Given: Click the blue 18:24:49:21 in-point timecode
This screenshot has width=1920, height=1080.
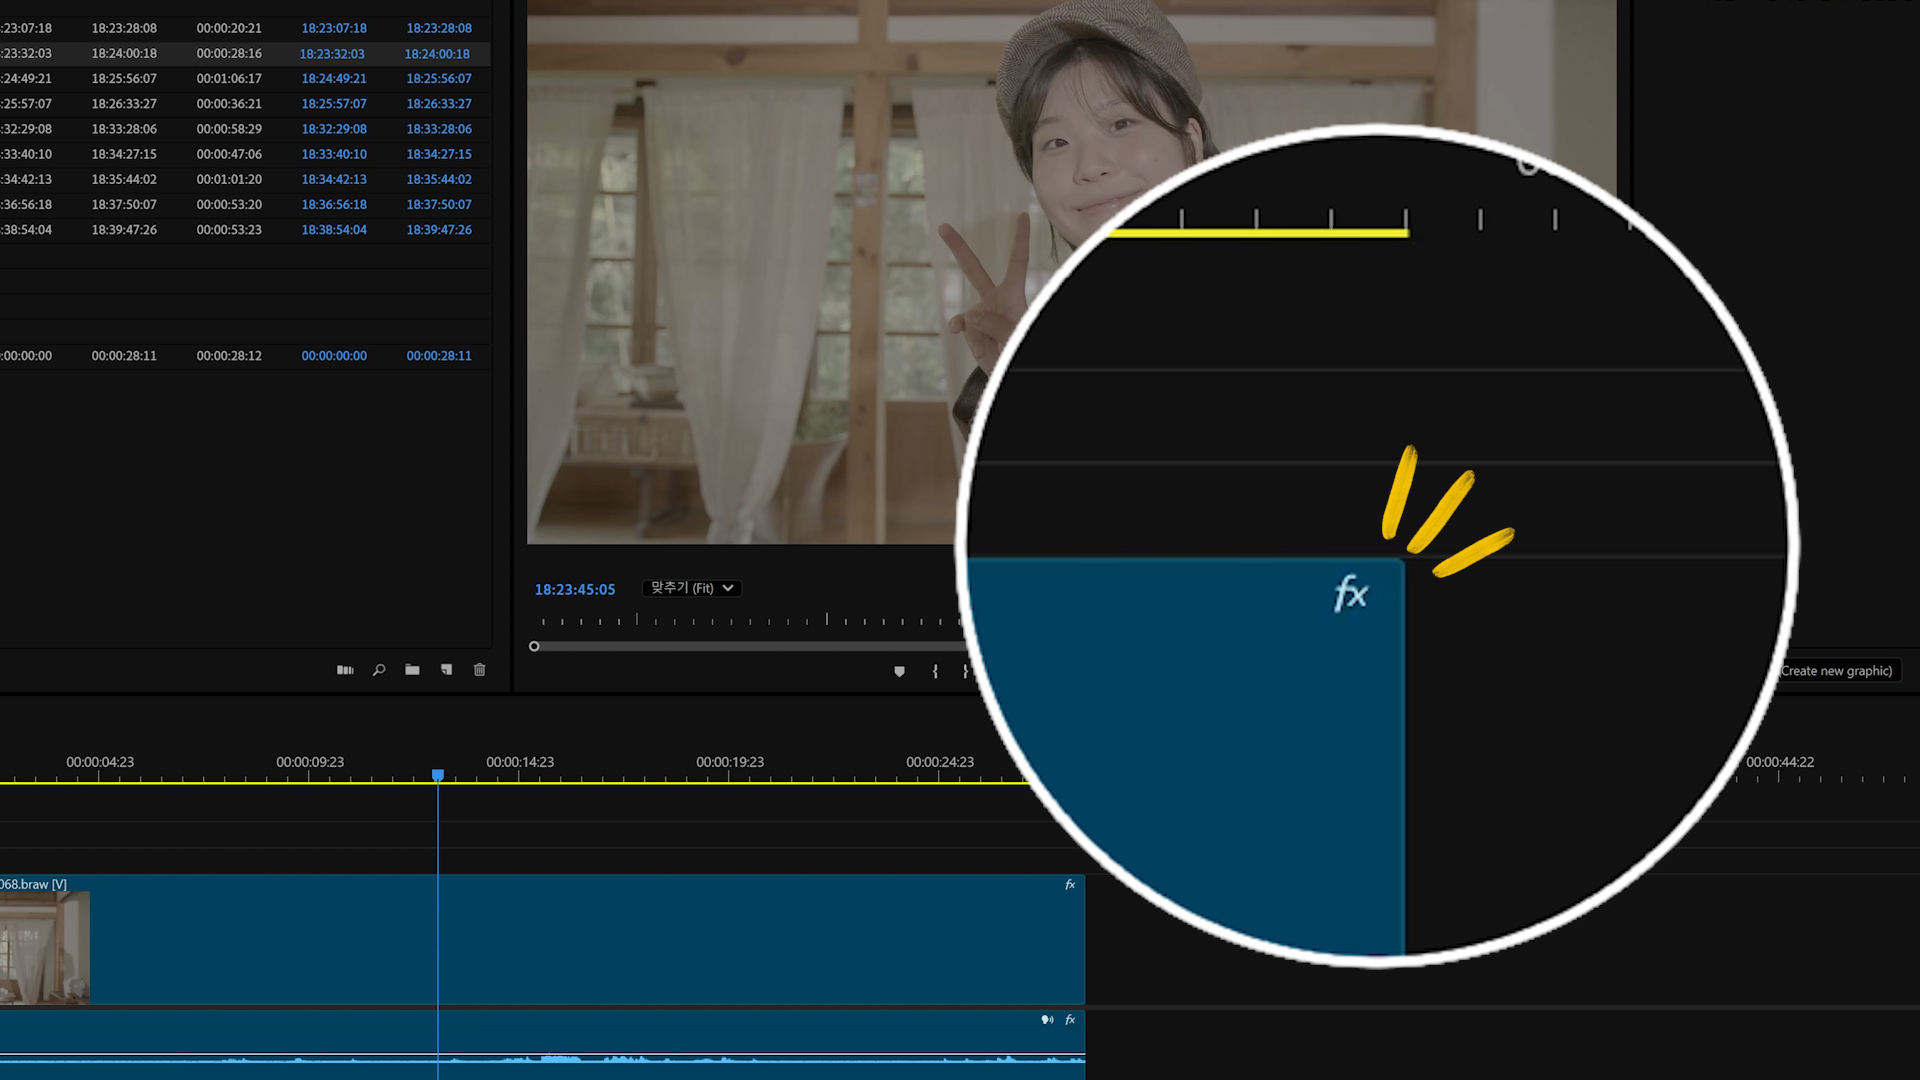Looking at the screenshot, I should (334, 79).
